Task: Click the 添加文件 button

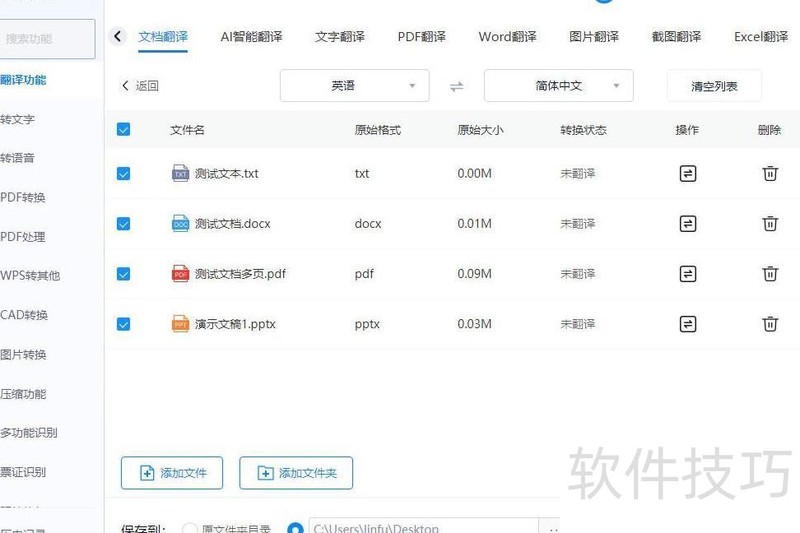Action: 172,473
